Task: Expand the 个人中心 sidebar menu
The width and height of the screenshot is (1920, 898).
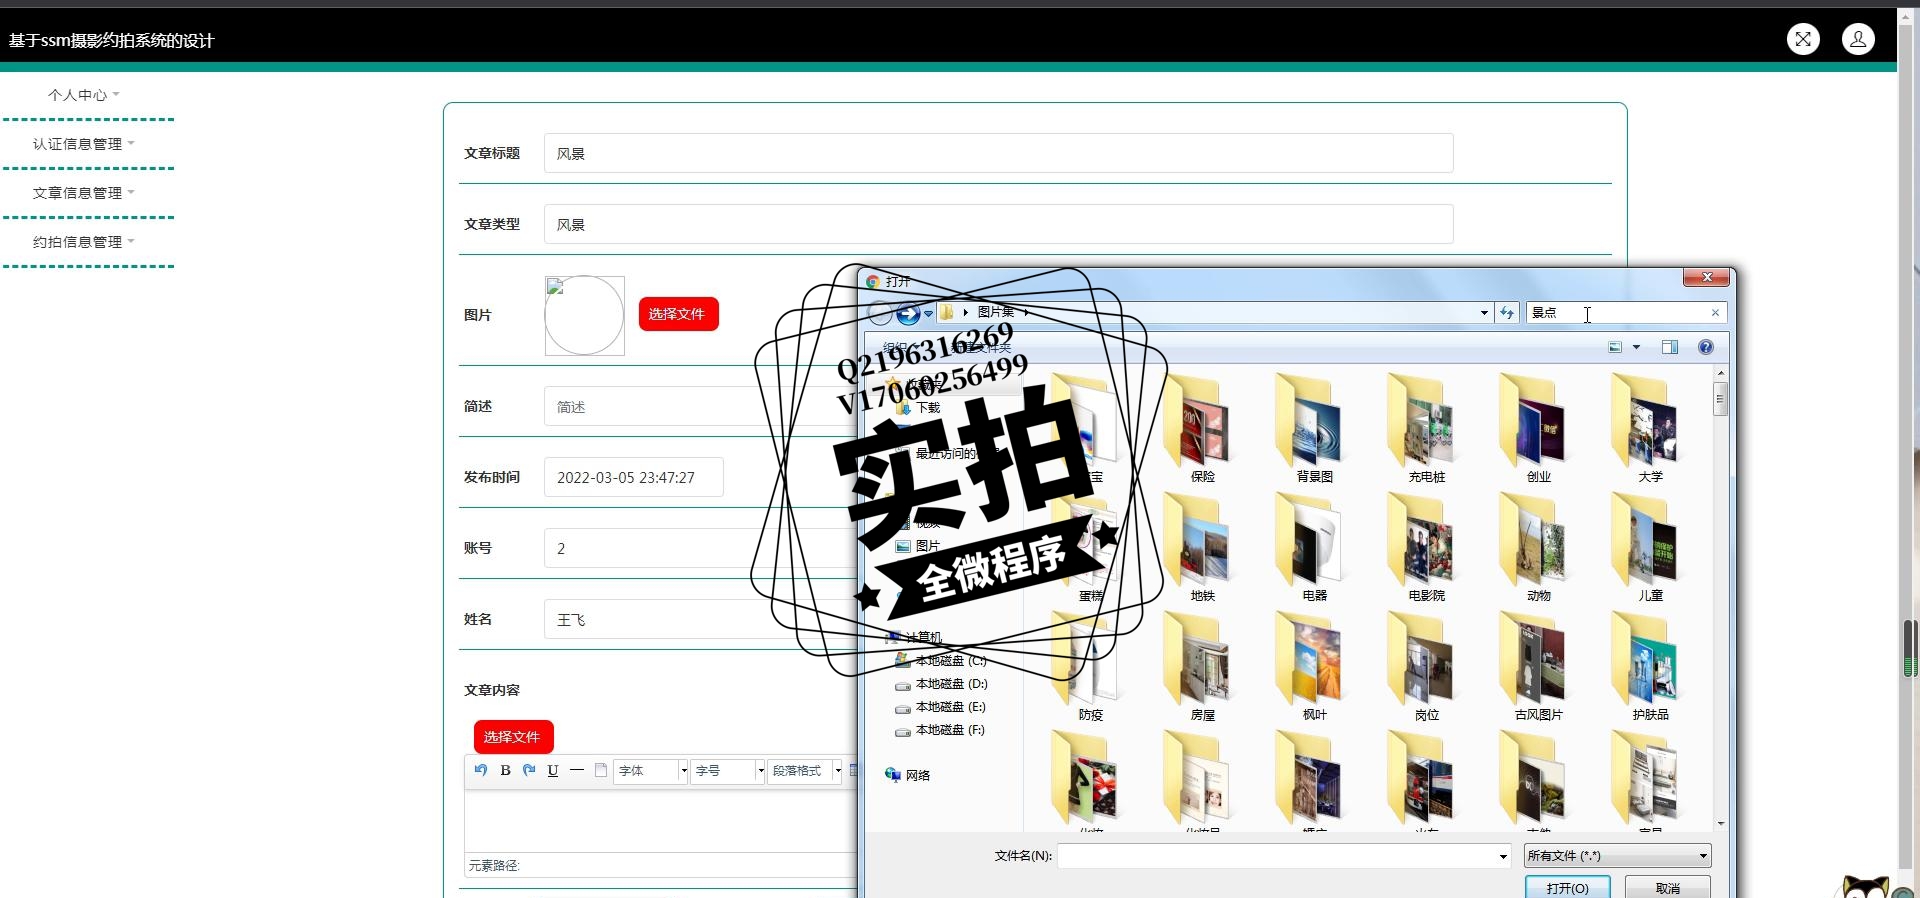Action: click(x=84, y=95)
